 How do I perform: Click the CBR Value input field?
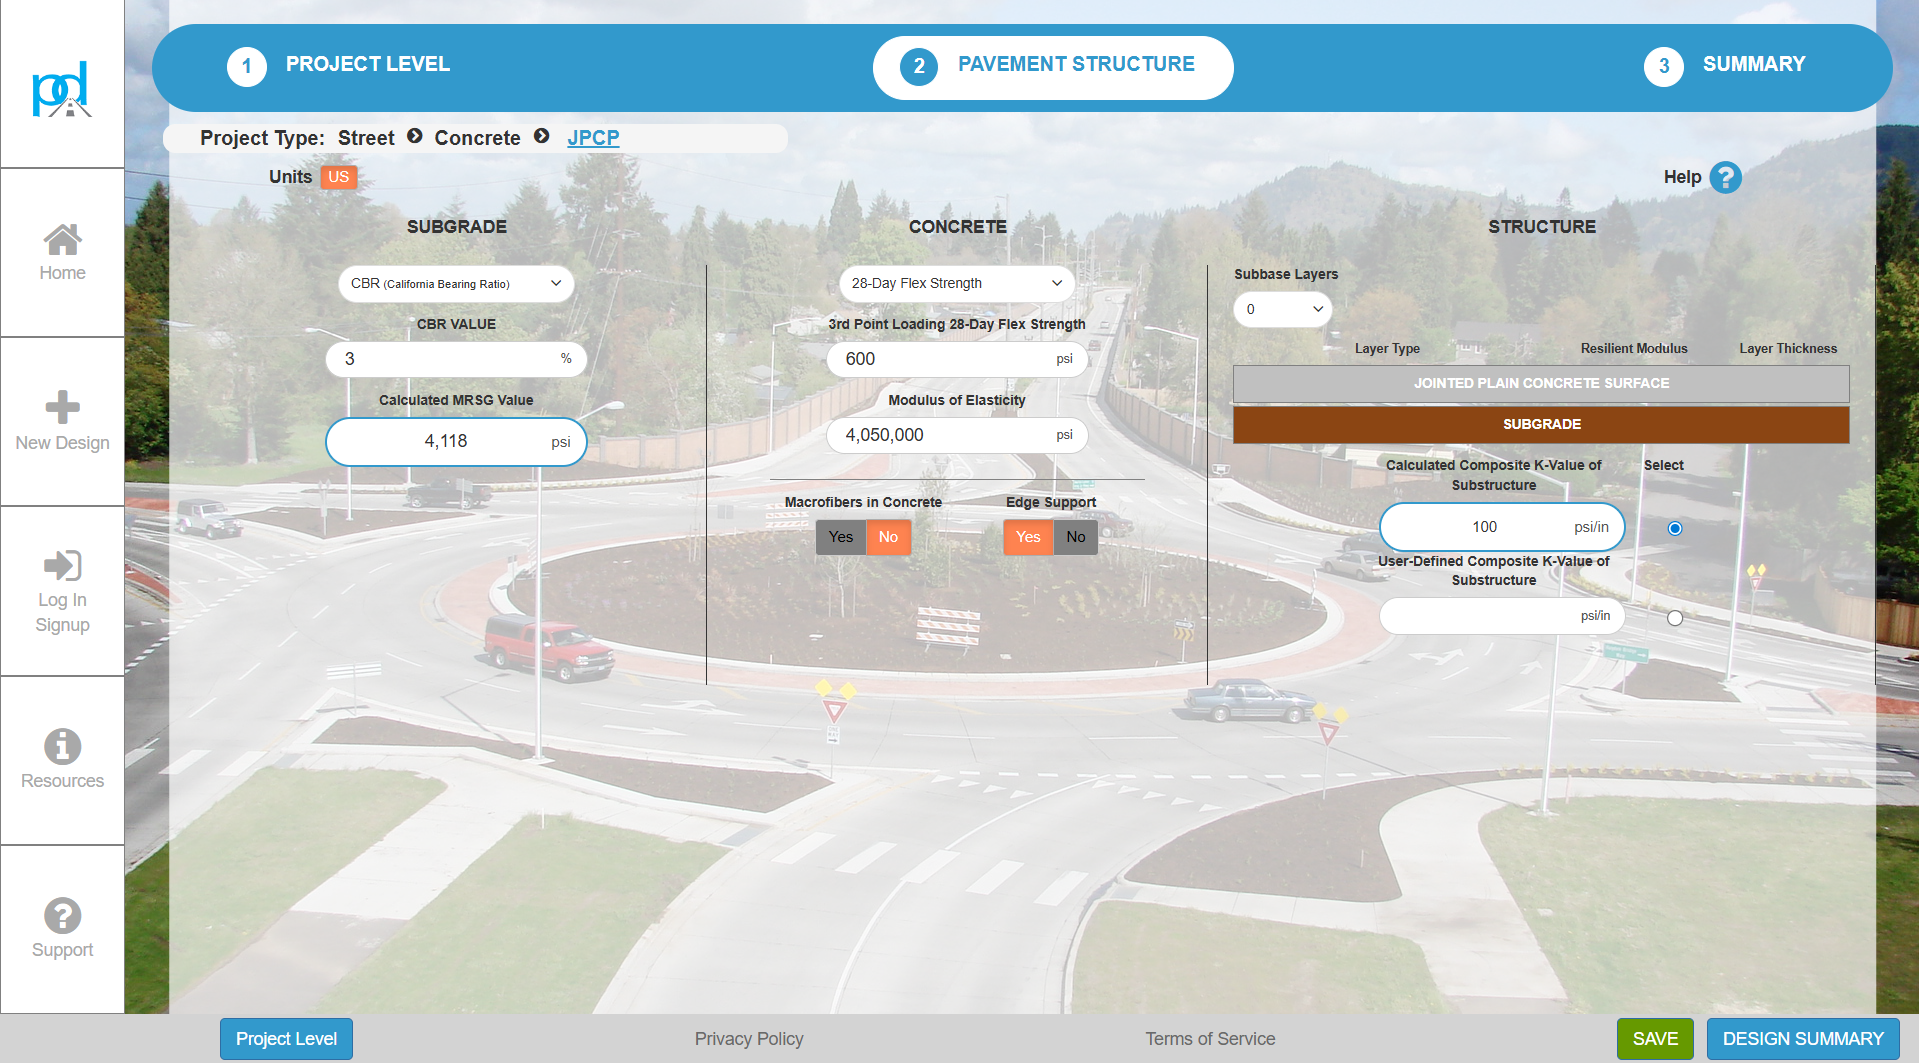tap(445, 359)
